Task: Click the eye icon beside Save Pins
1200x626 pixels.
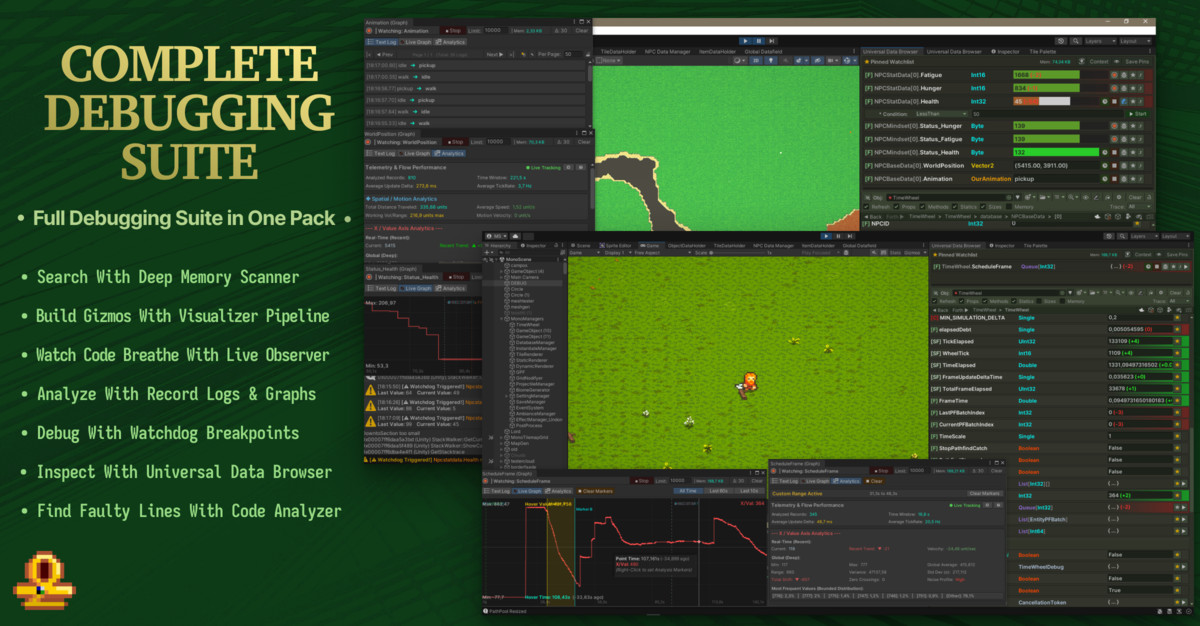Action: (x=1117, y=62)
